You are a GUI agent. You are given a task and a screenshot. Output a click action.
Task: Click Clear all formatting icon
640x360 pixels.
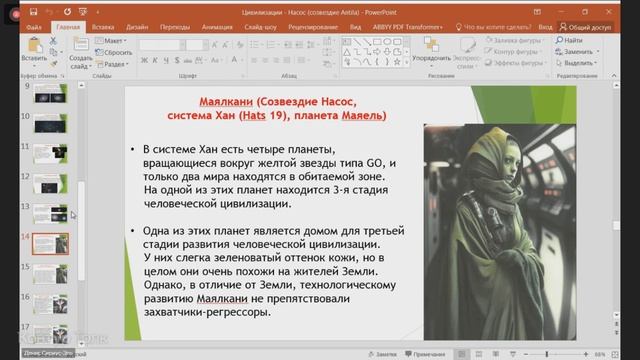(x=240, y=45)
